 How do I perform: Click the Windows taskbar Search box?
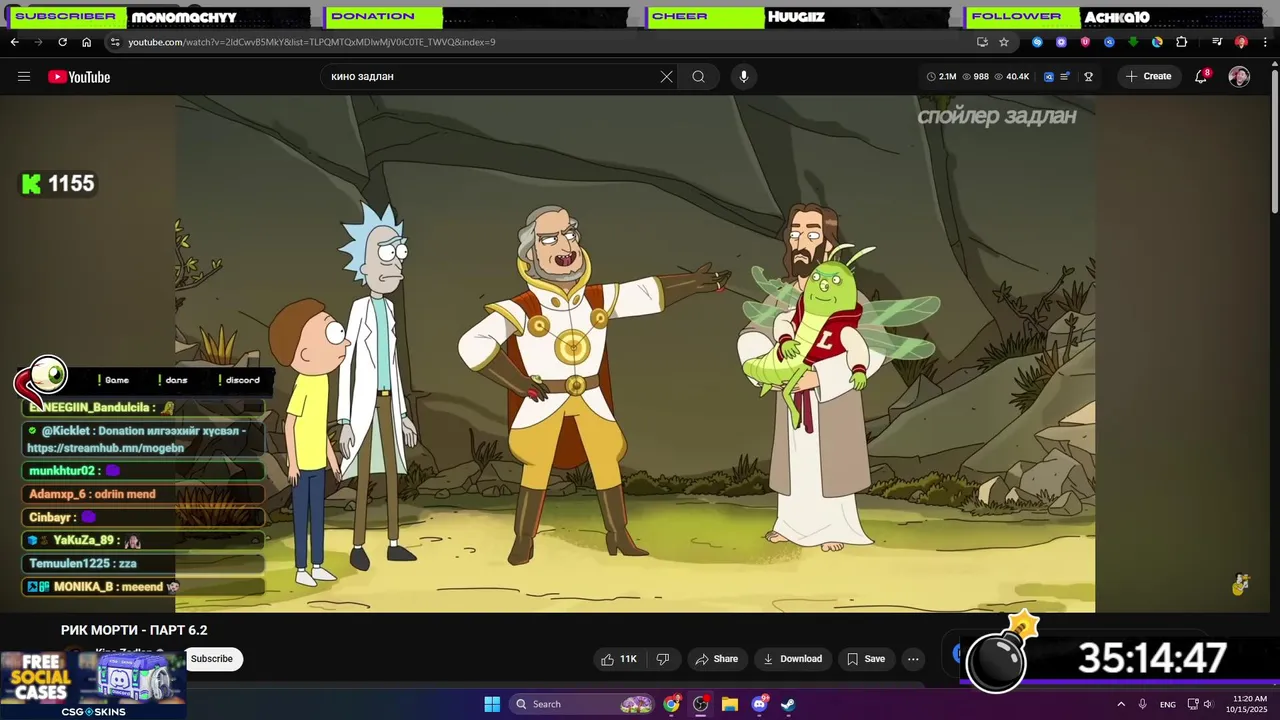[583, 704]
